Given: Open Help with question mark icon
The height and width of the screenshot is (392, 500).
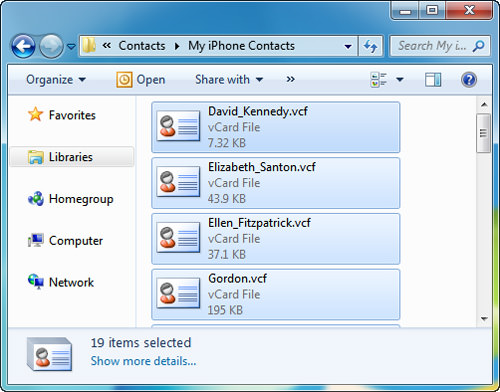Looking at the screenshot, I should tap(469, 80).
